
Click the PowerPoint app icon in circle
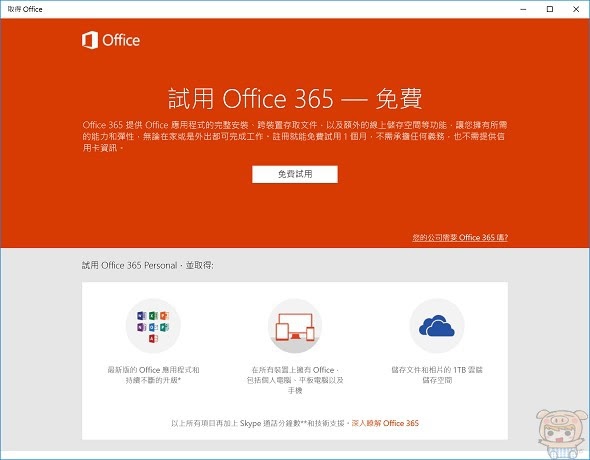coord(164,316)
